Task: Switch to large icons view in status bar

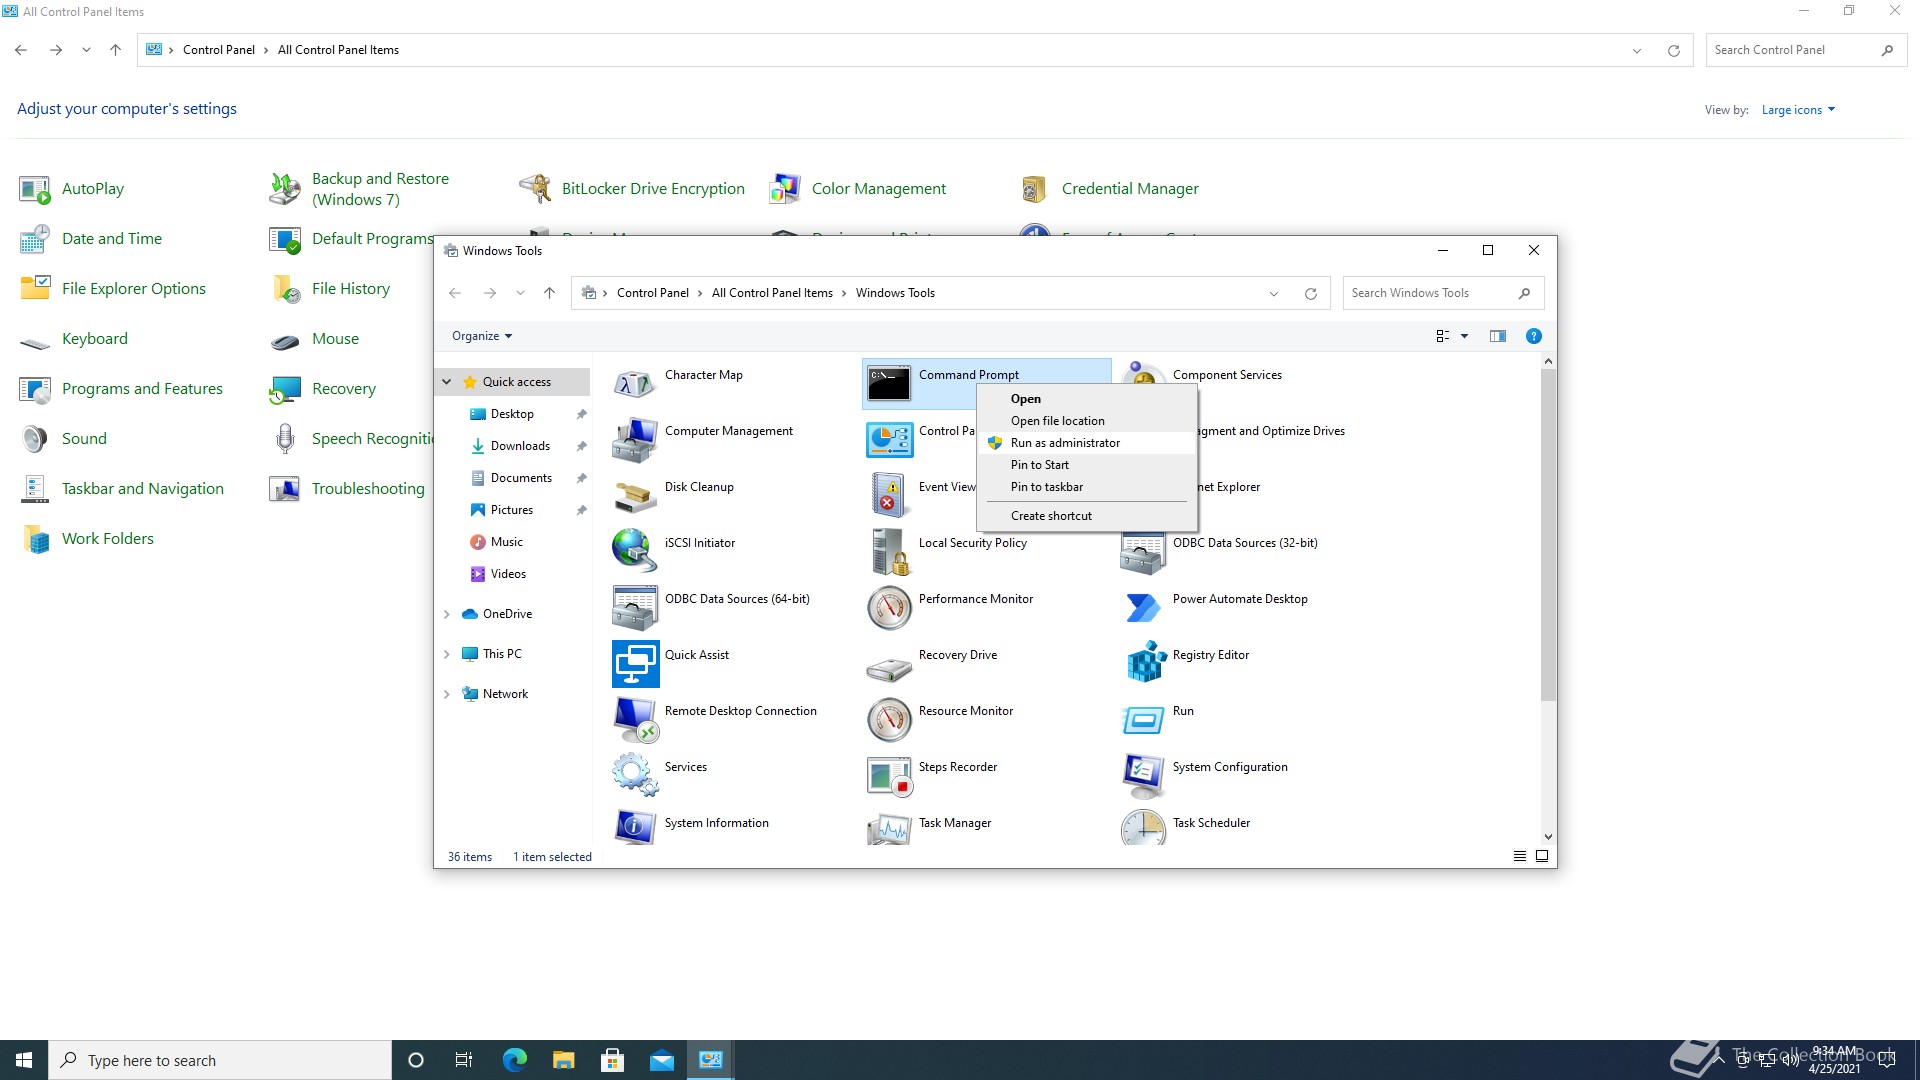Action: [x=1542, y=856]
